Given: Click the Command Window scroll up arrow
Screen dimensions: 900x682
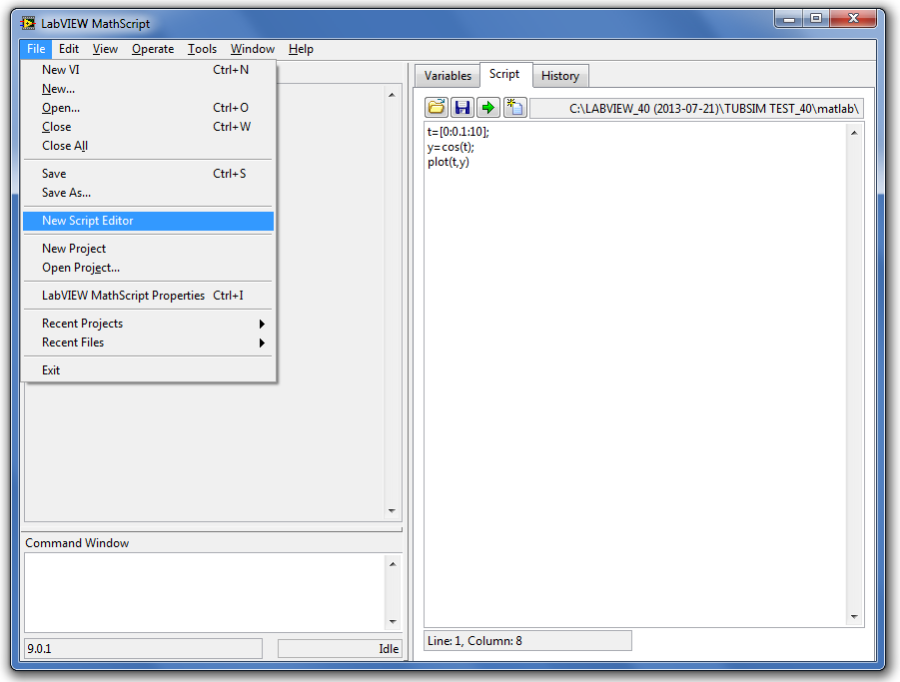Looking at the screenshot, I should (393, 564).
